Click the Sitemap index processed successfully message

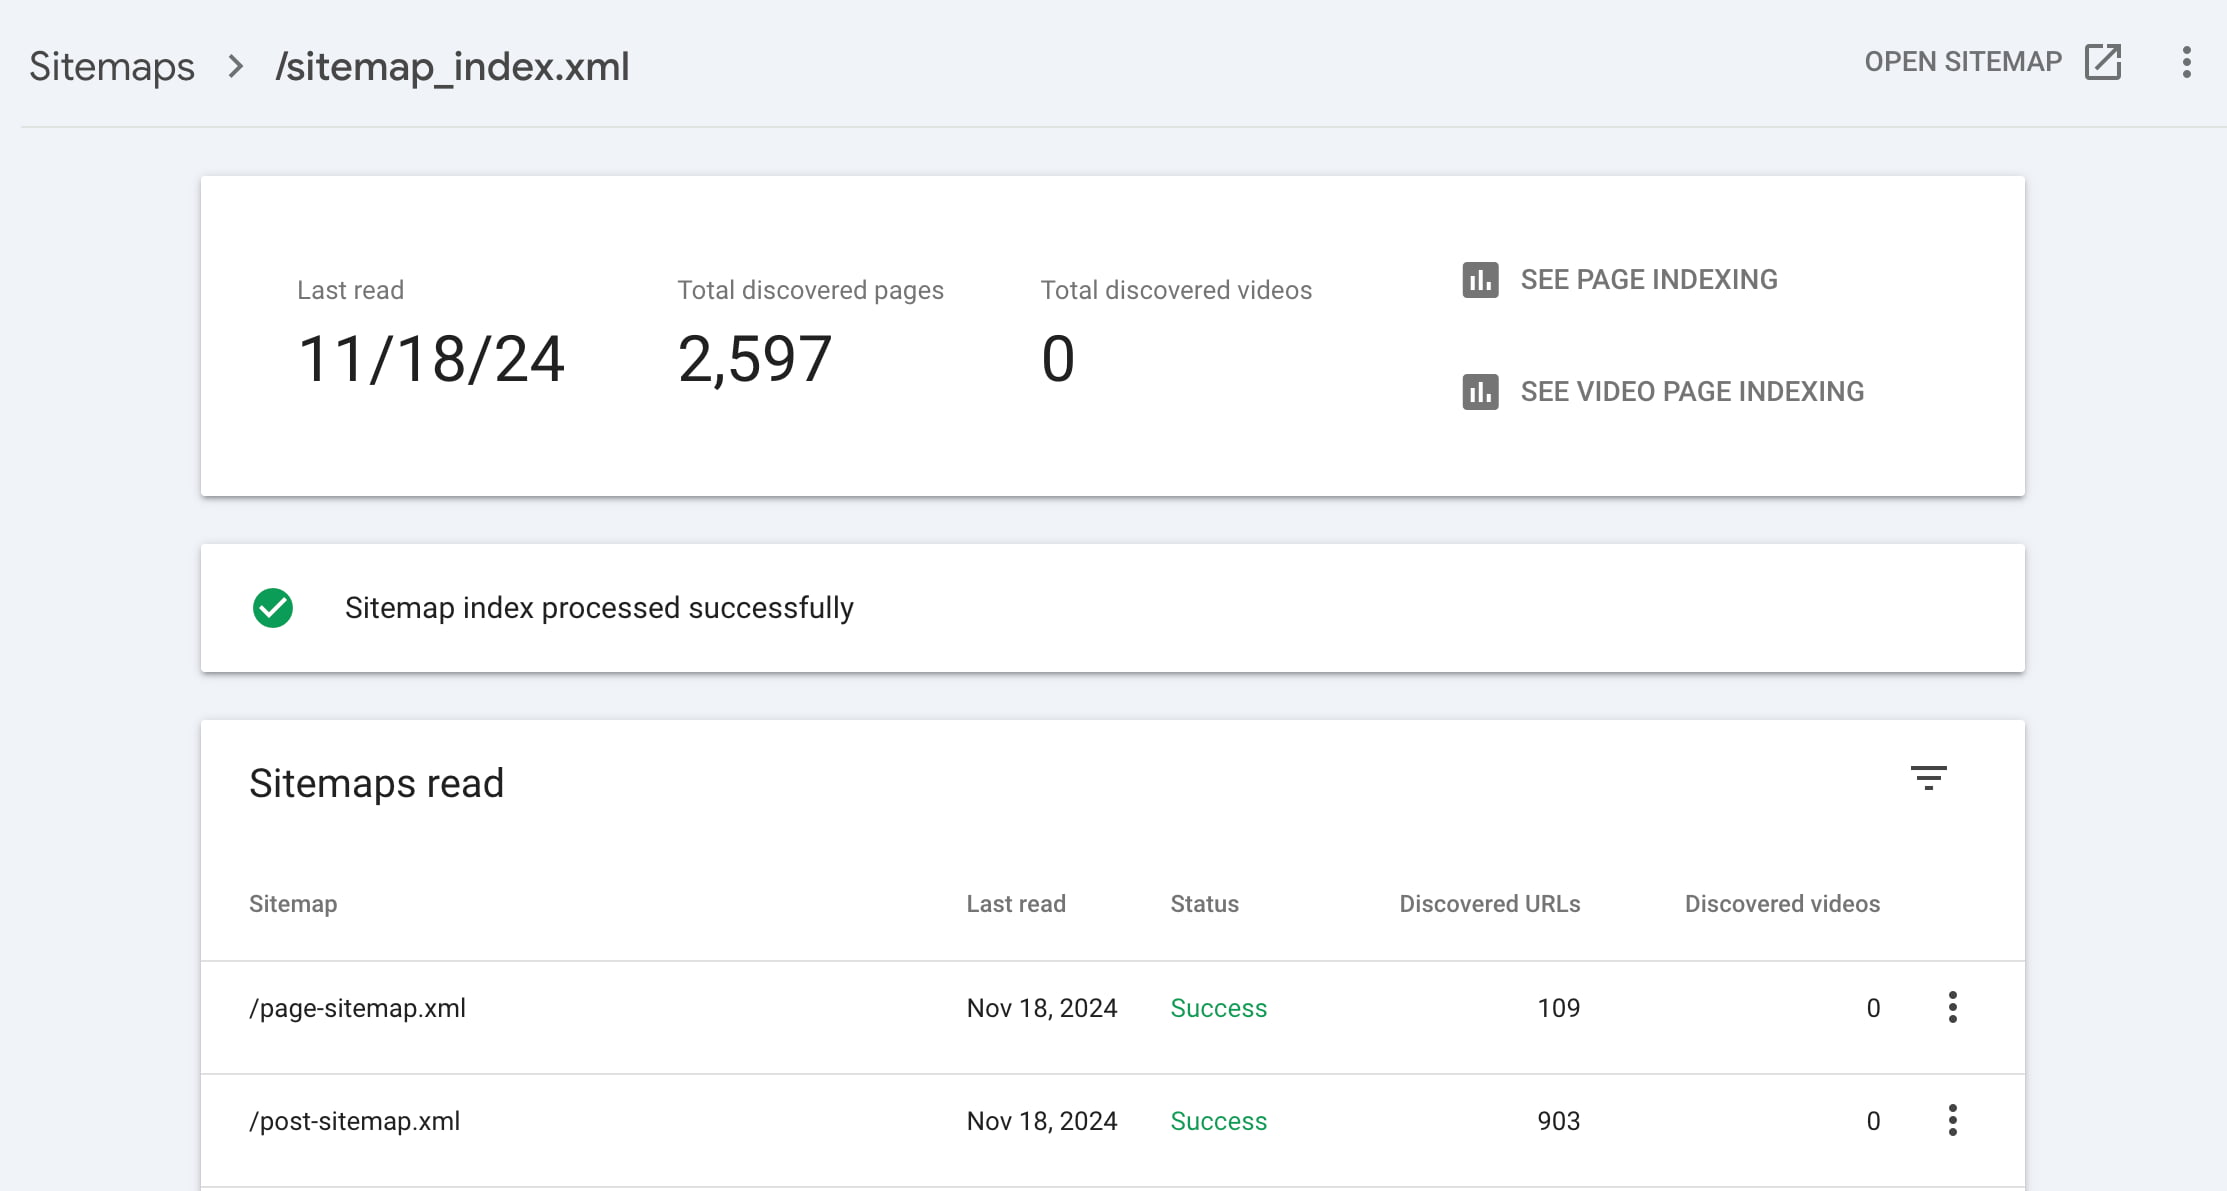(599, 608)
